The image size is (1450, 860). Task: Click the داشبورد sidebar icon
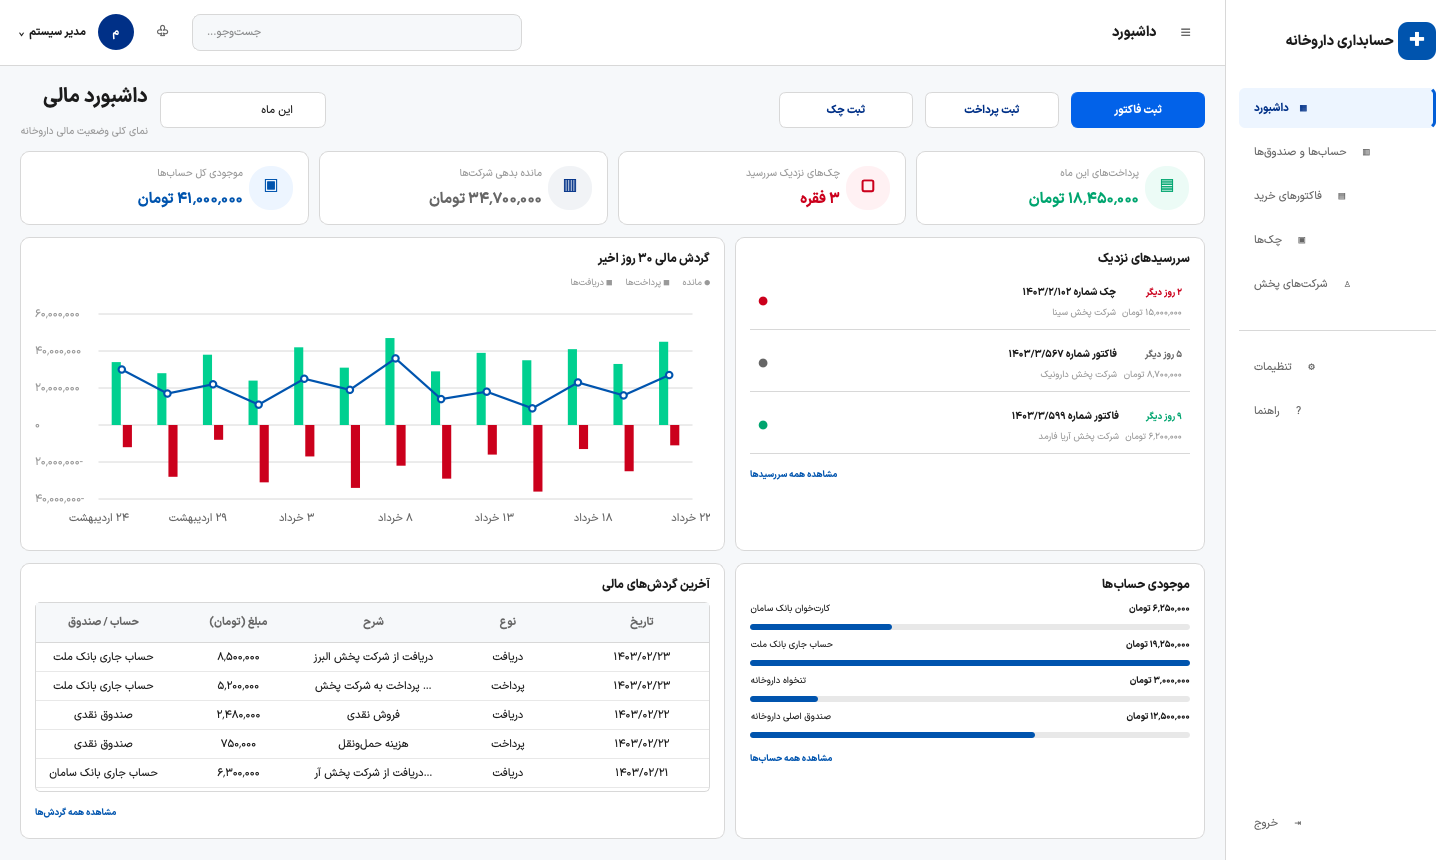[x=1303, y=108]
